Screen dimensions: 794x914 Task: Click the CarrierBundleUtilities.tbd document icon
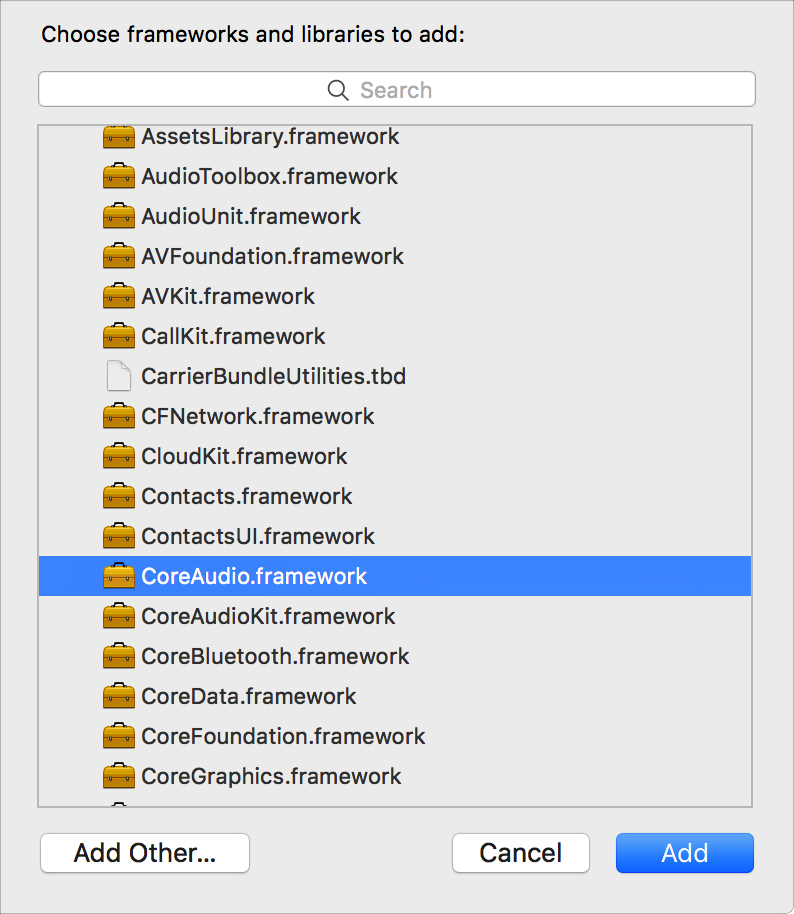118,376
